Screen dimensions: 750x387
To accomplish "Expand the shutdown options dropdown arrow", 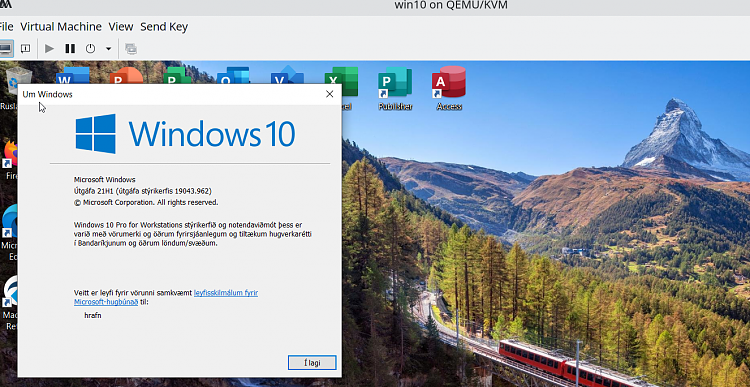I will 109,48.
